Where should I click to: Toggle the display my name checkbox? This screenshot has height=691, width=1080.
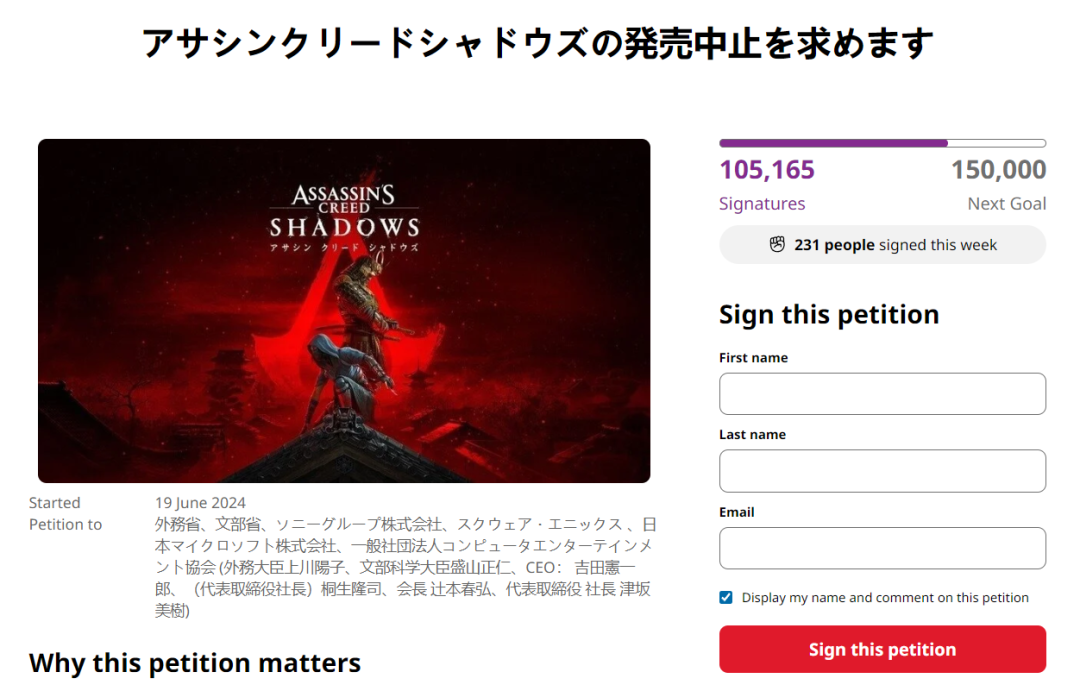point(726,598)
